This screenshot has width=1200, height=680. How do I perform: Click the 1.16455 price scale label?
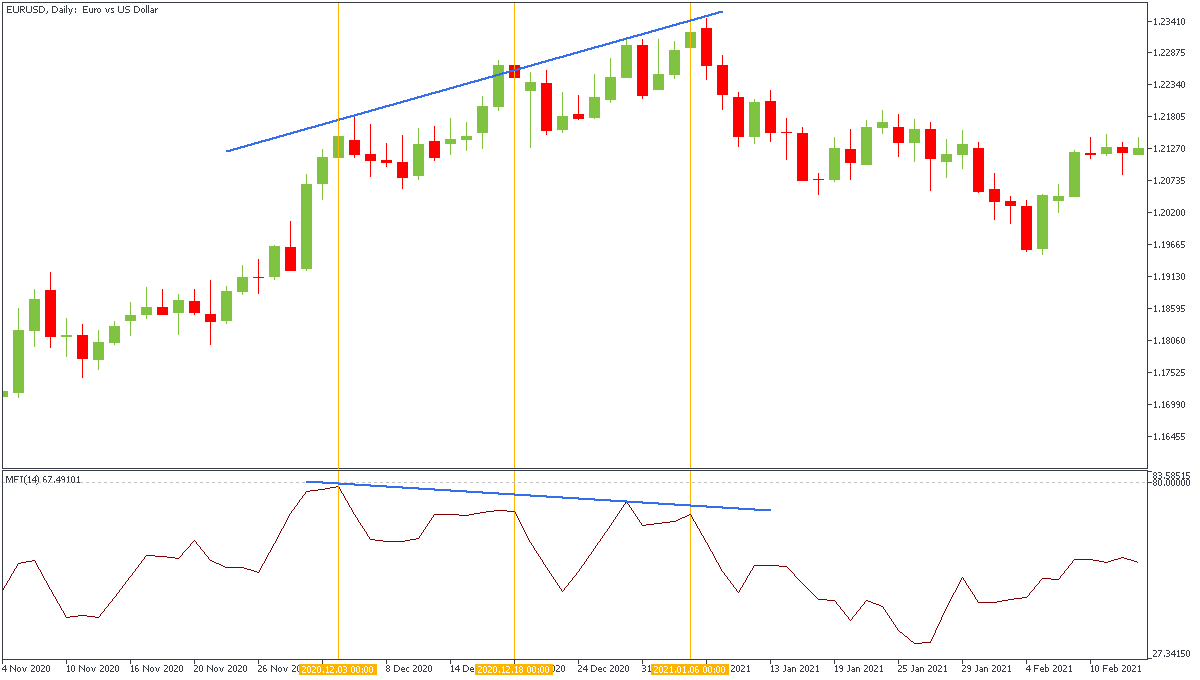click(1167, 436)
